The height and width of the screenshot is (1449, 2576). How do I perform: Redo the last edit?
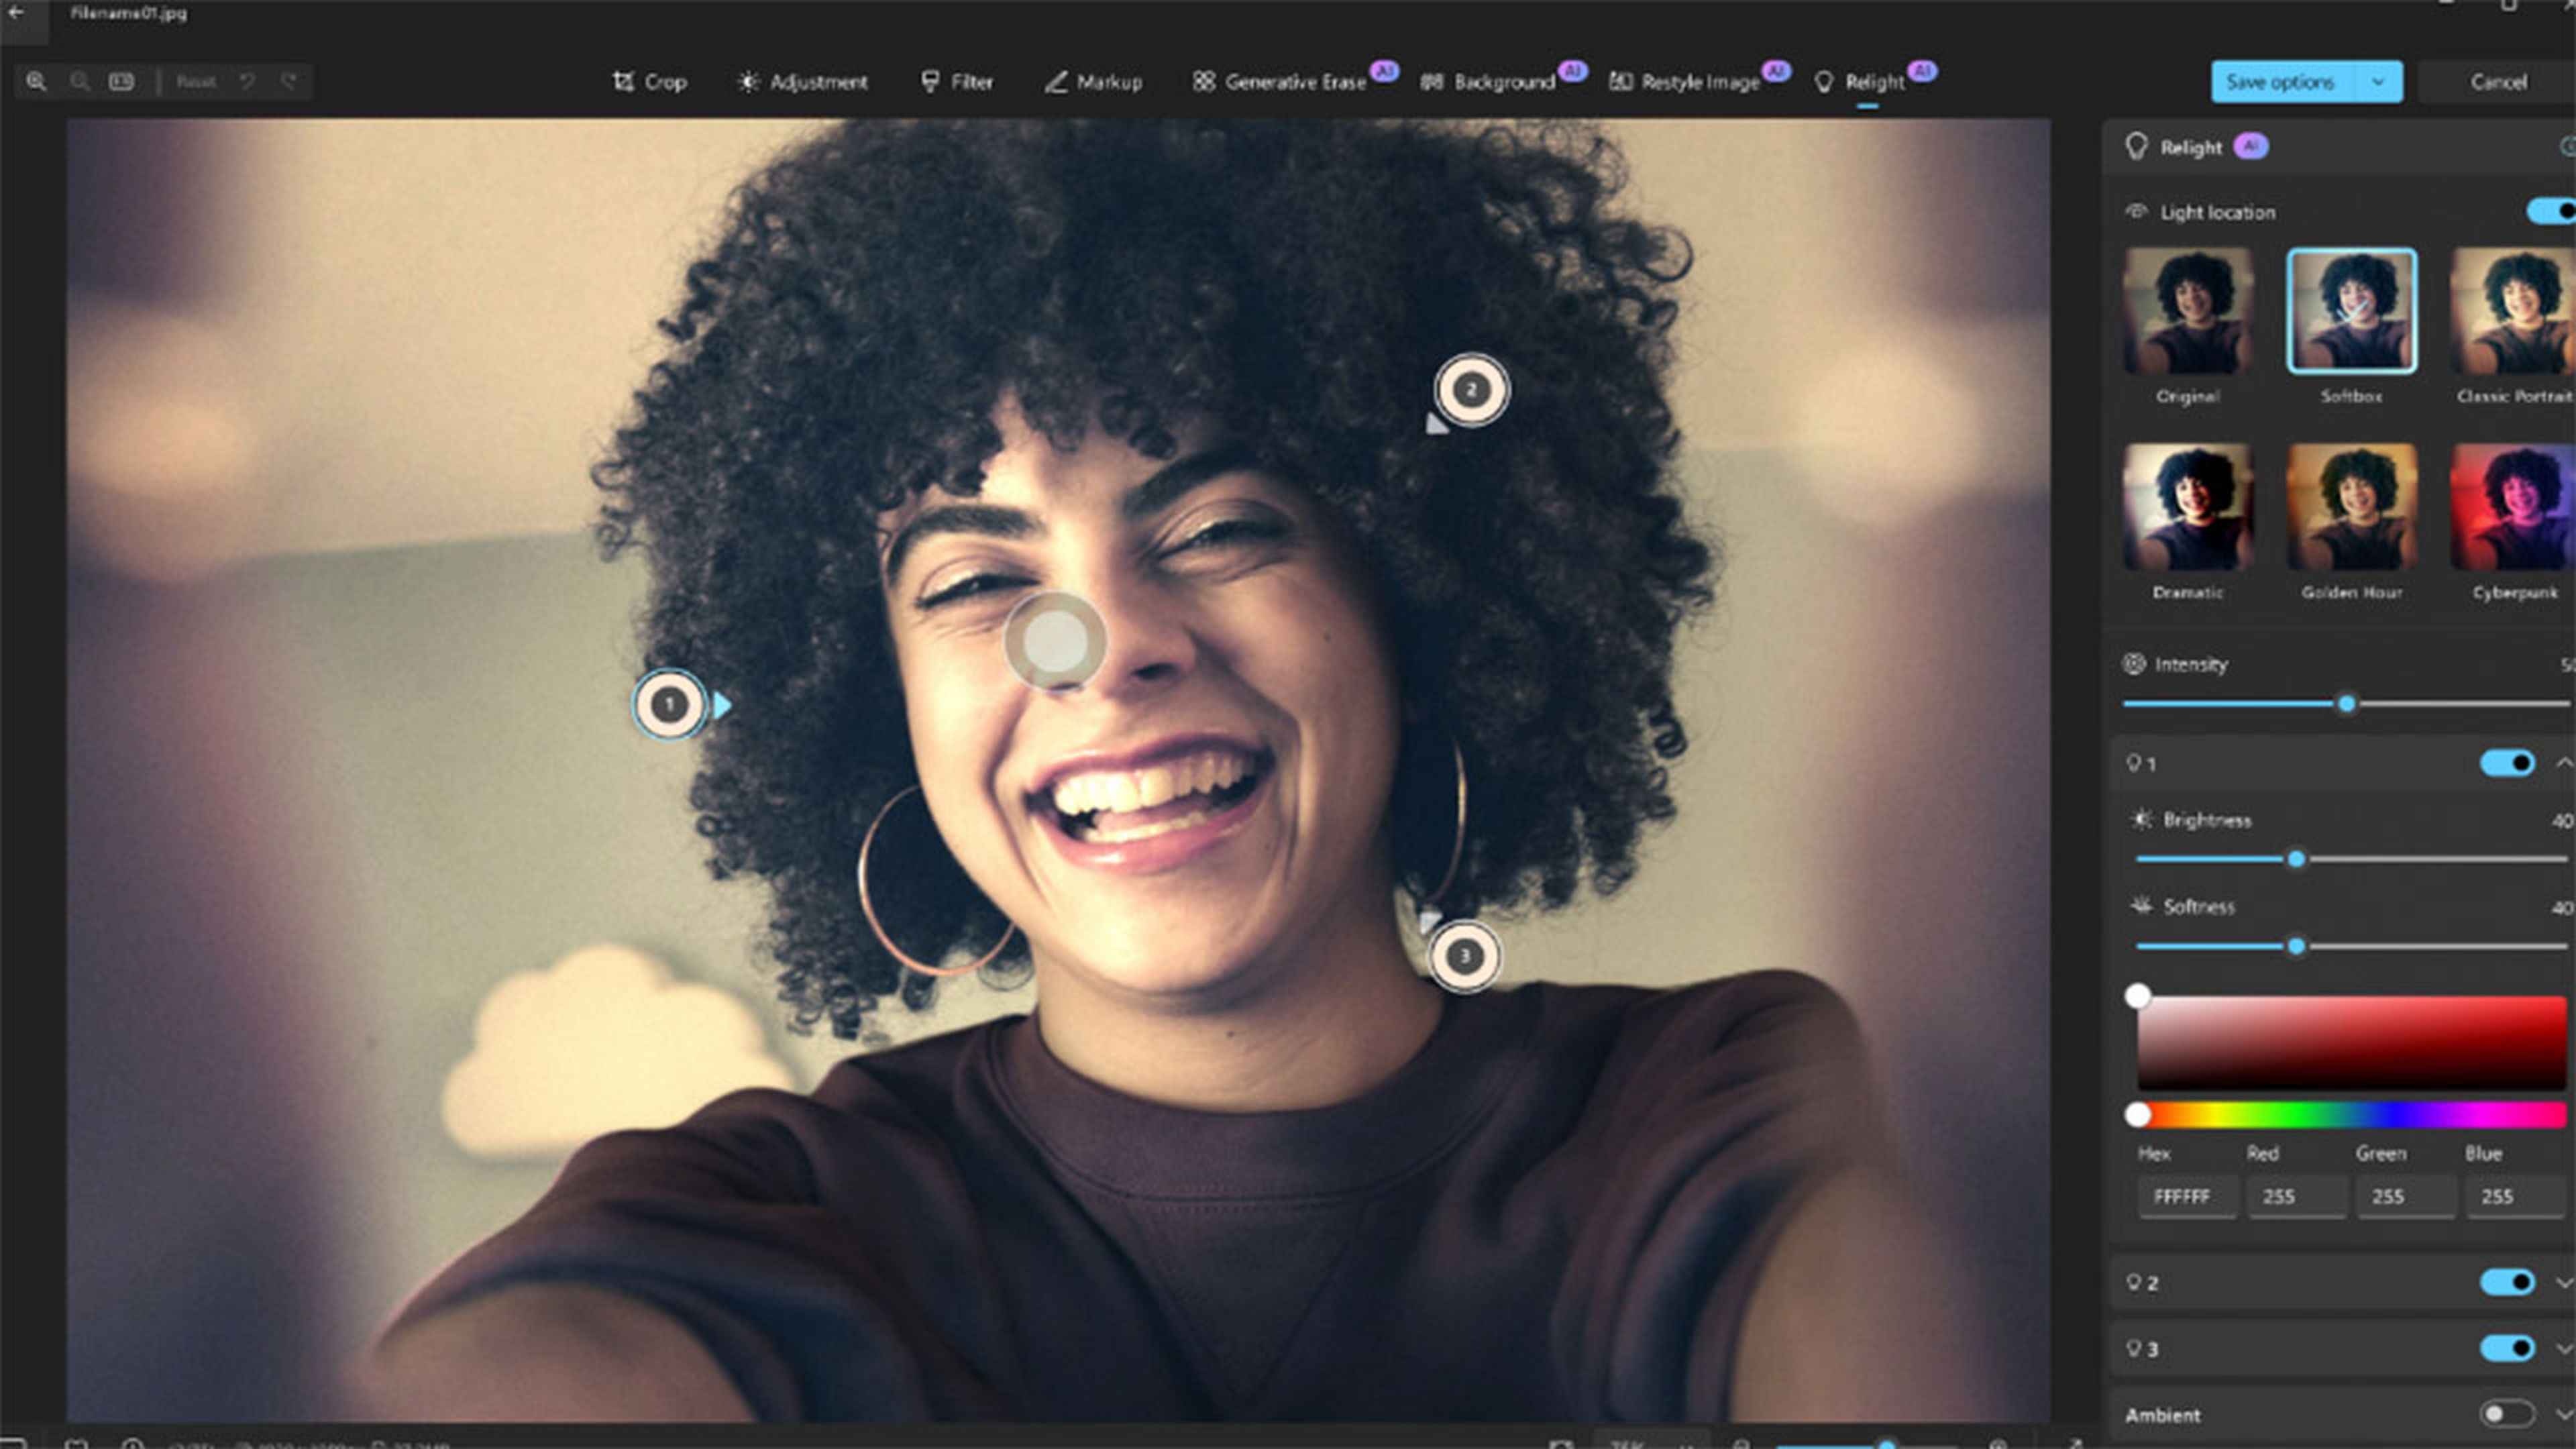click(289, 82)
